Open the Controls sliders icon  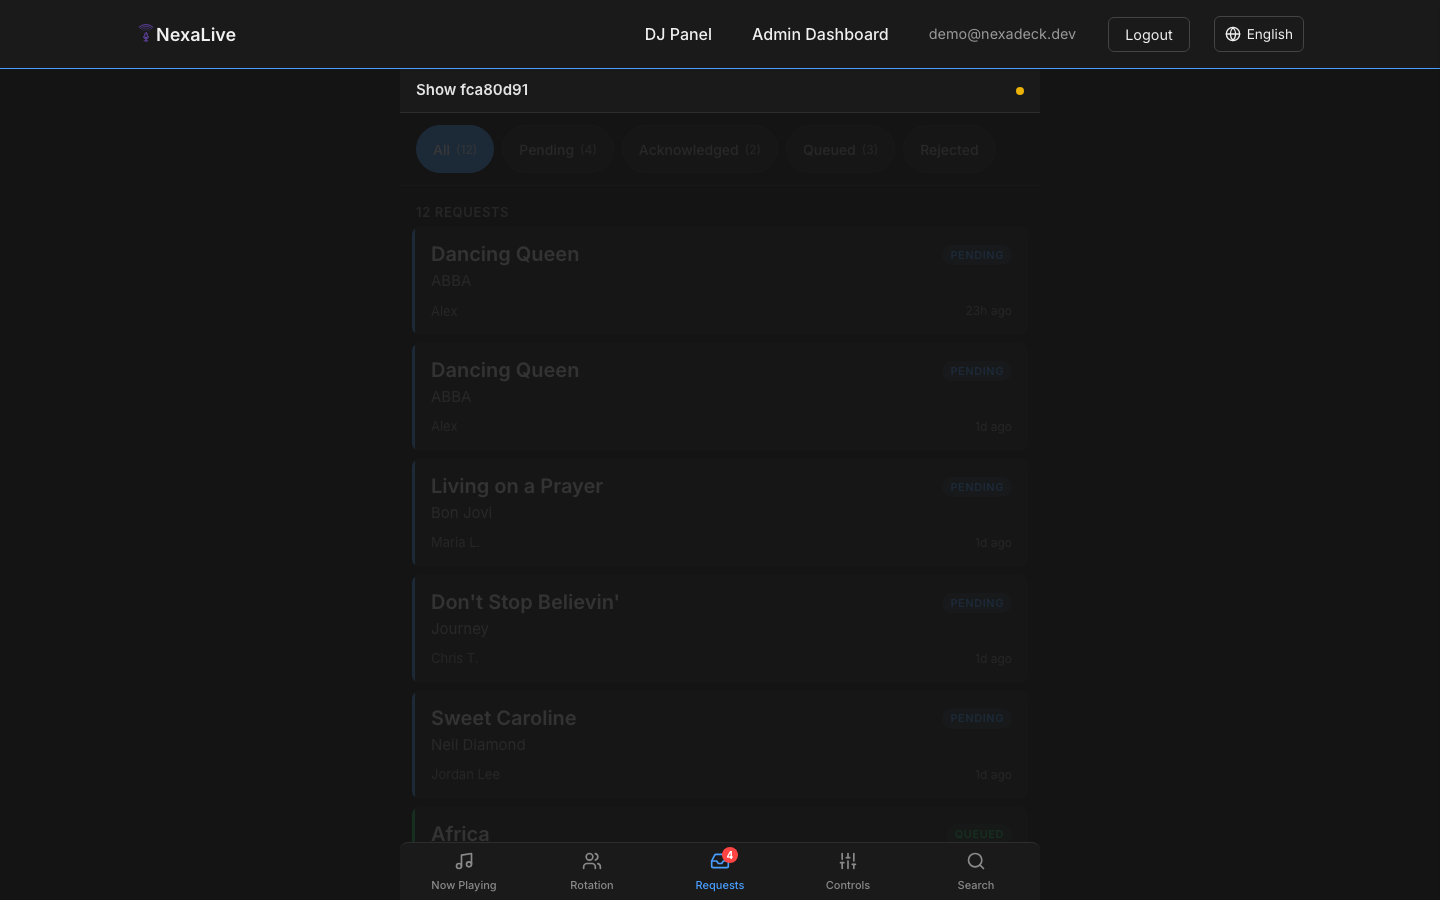click(848, 861)
